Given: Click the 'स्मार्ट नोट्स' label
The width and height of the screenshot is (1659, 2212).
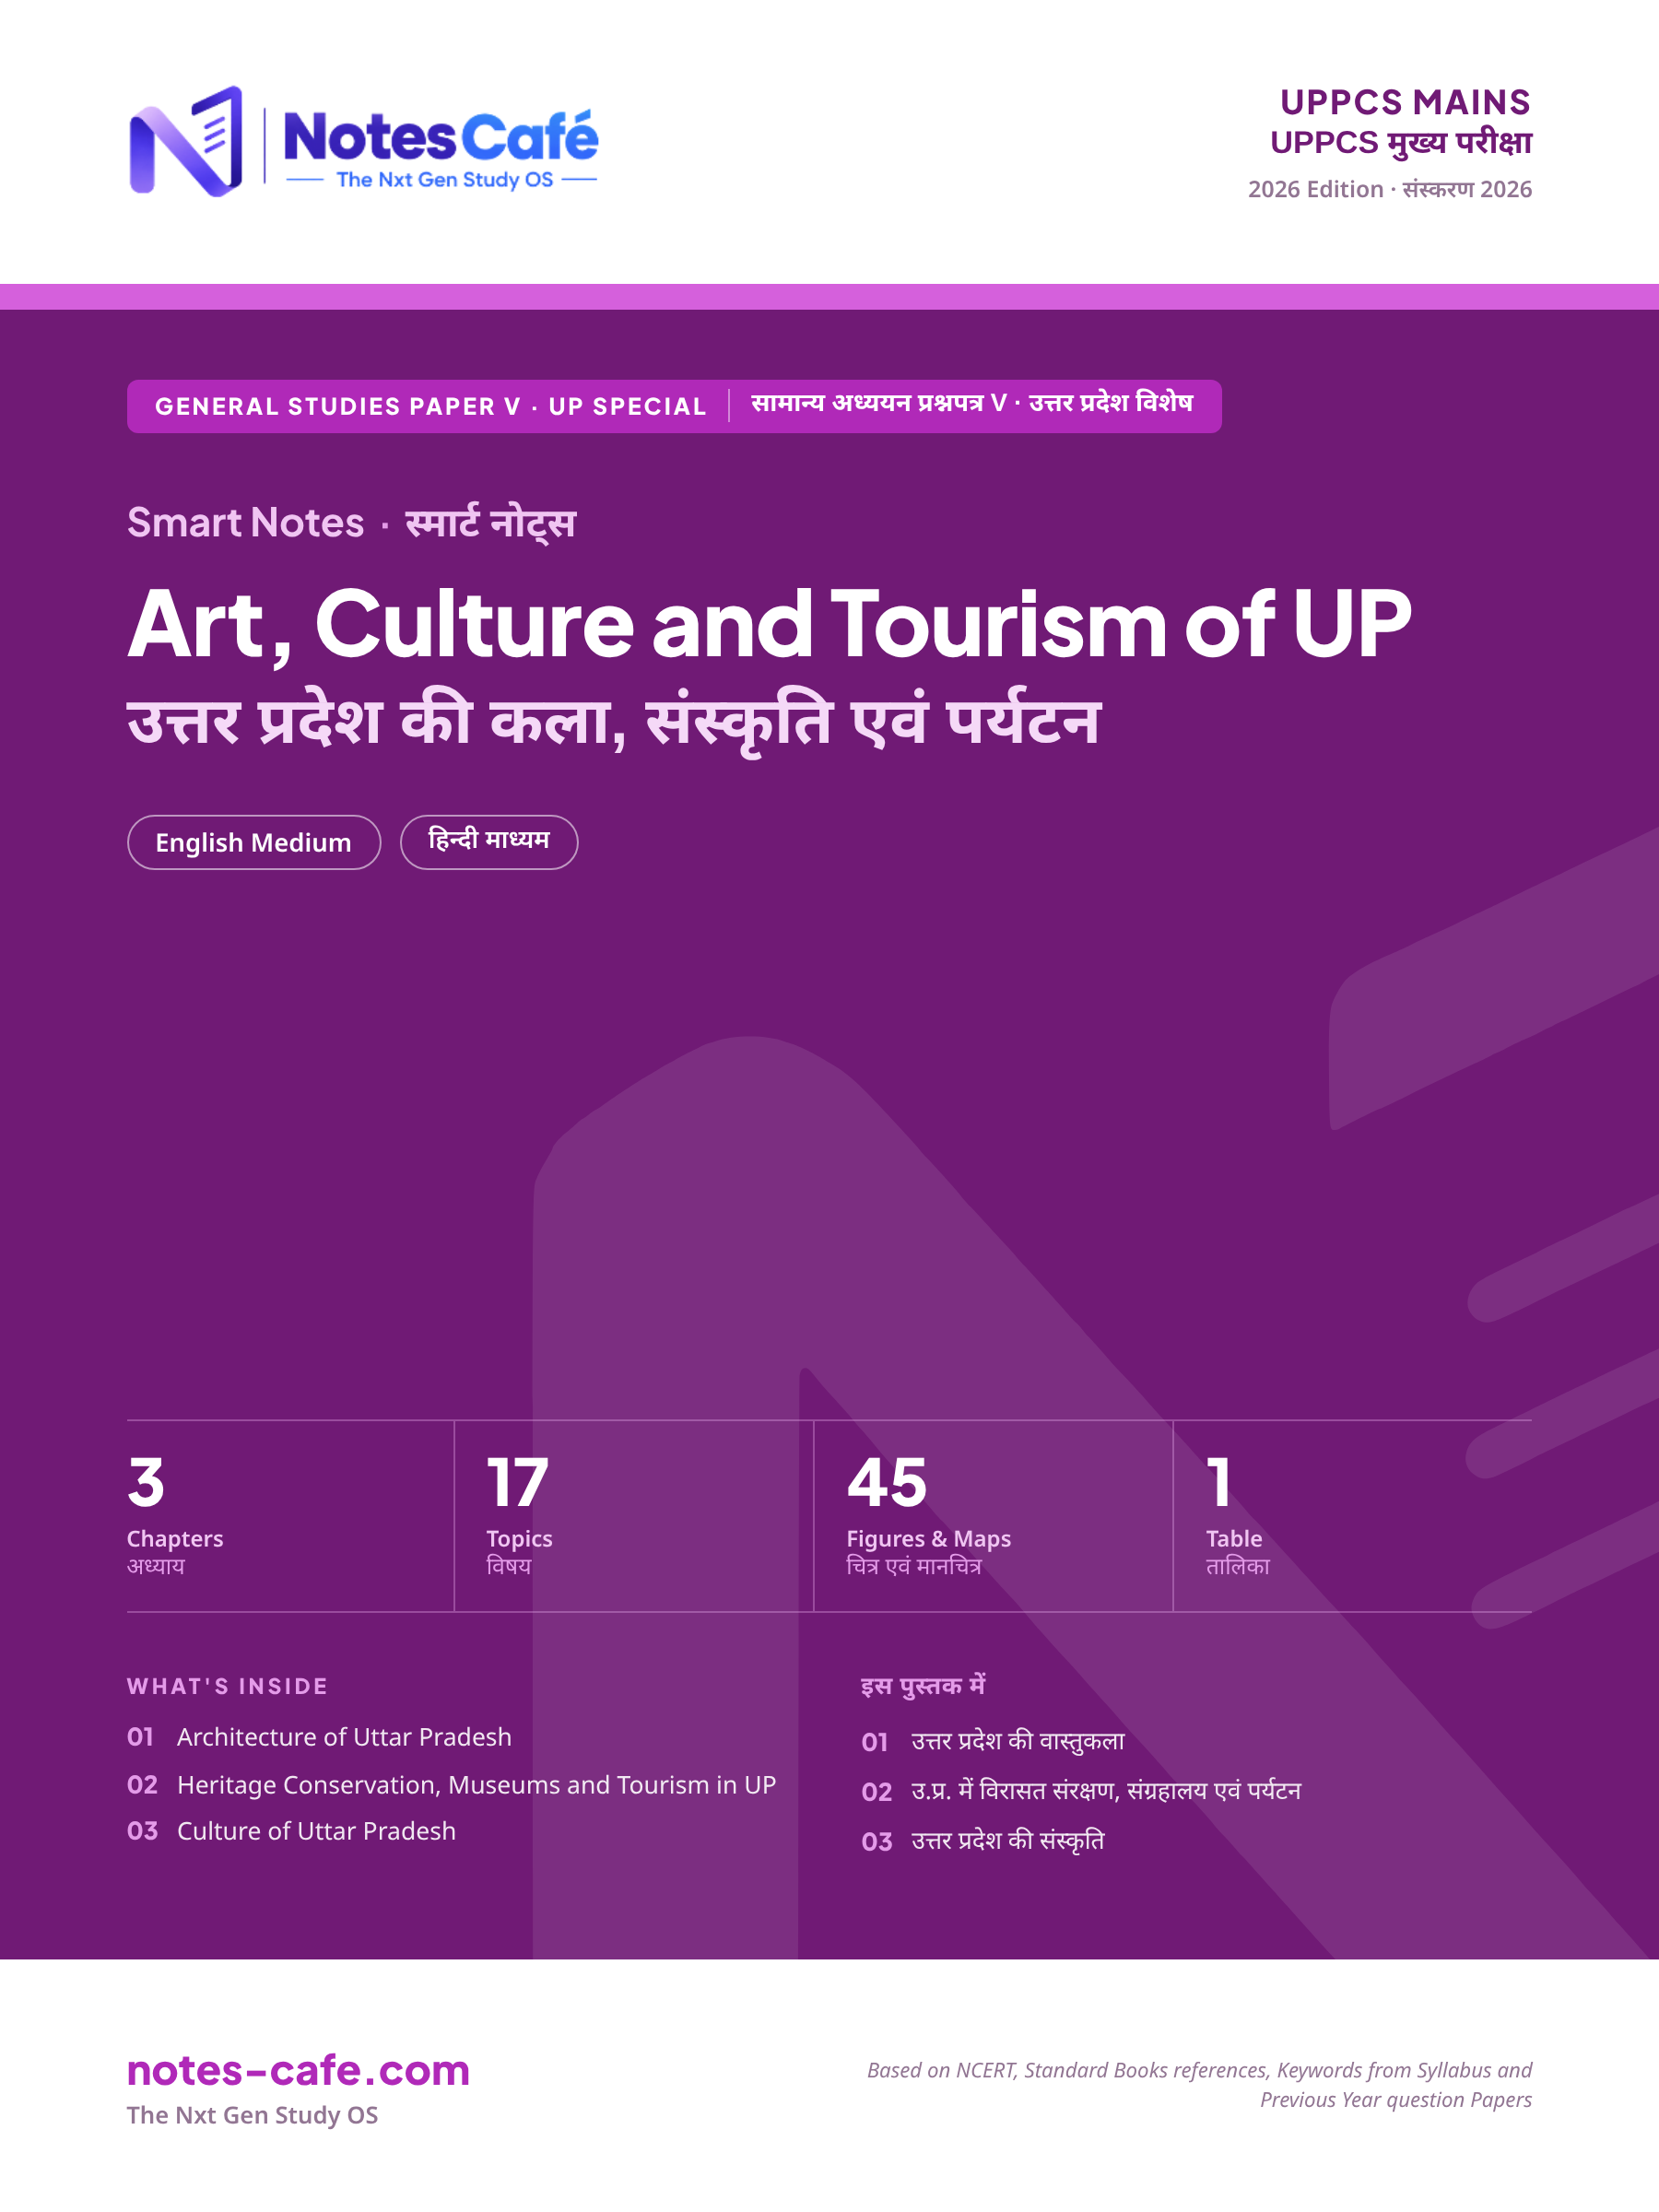Looking at the screenshot, I should (x=490, y=523).
